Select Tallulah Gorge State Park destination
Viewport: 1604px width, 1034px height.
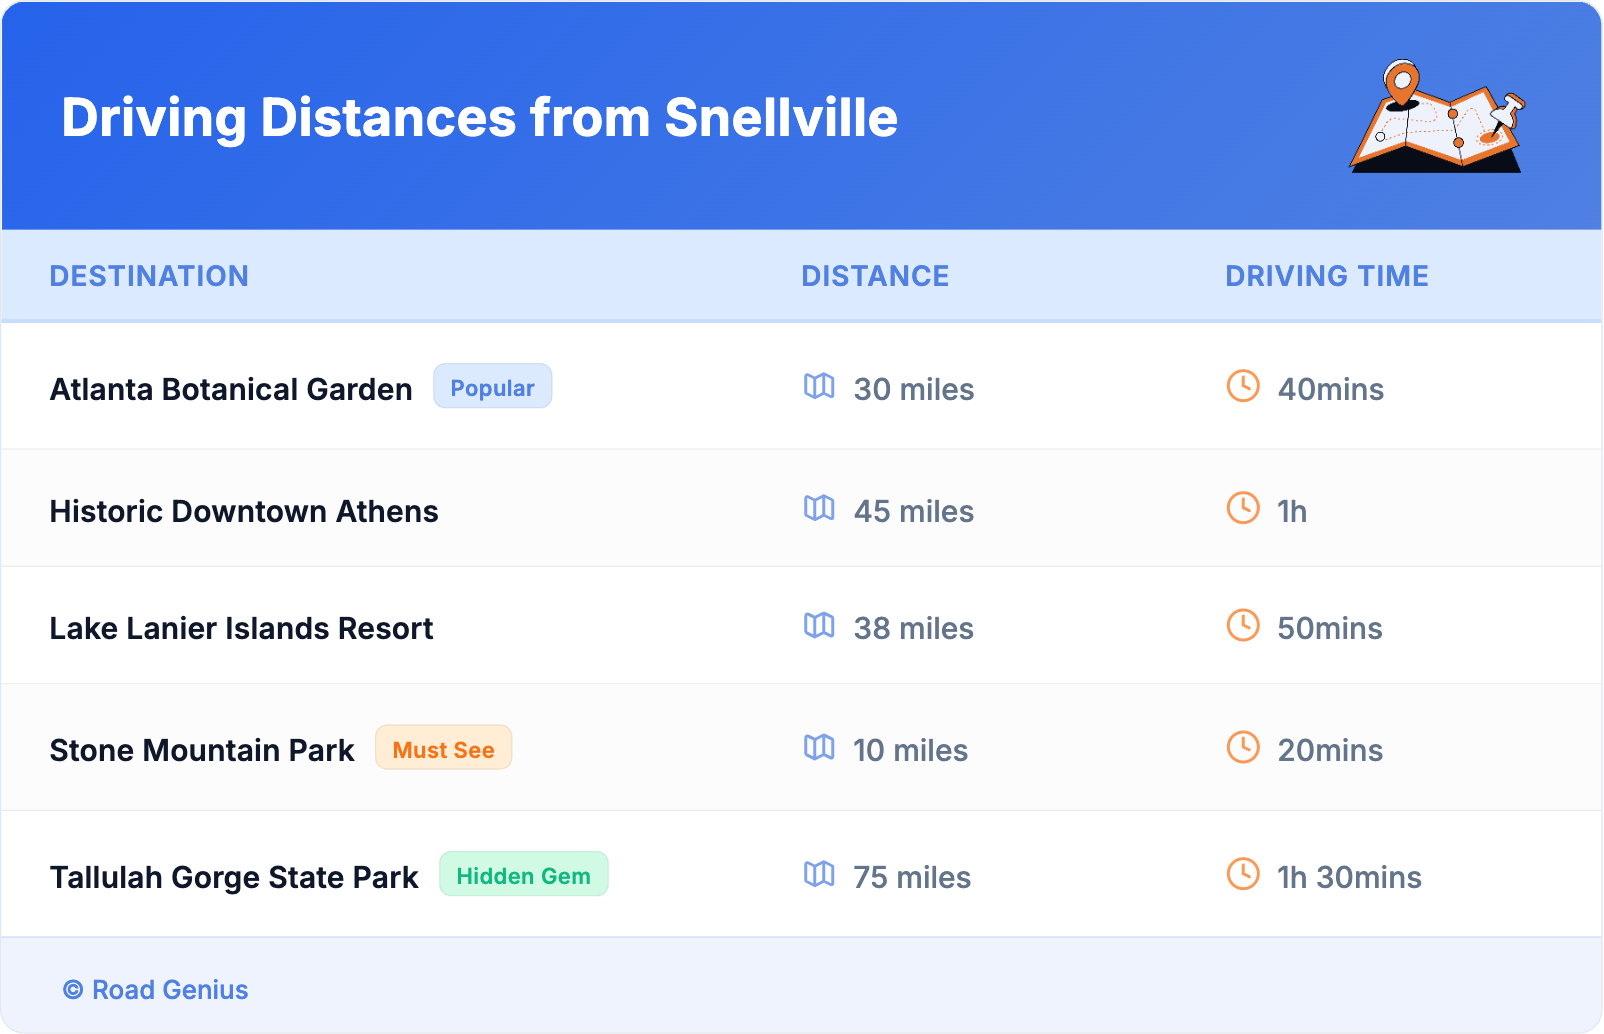click(234, 877)
